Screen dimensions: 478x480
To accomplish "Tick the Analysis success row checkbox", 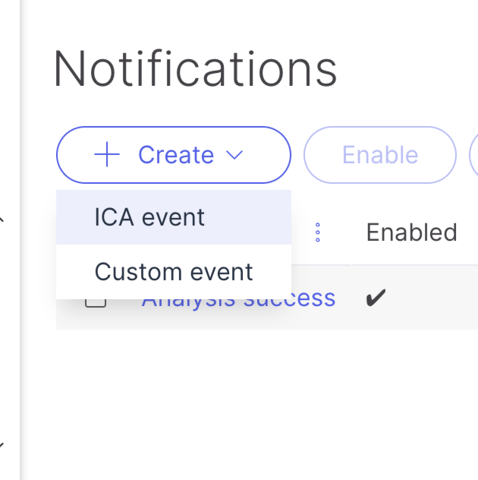I will click(x=96, y=303).
